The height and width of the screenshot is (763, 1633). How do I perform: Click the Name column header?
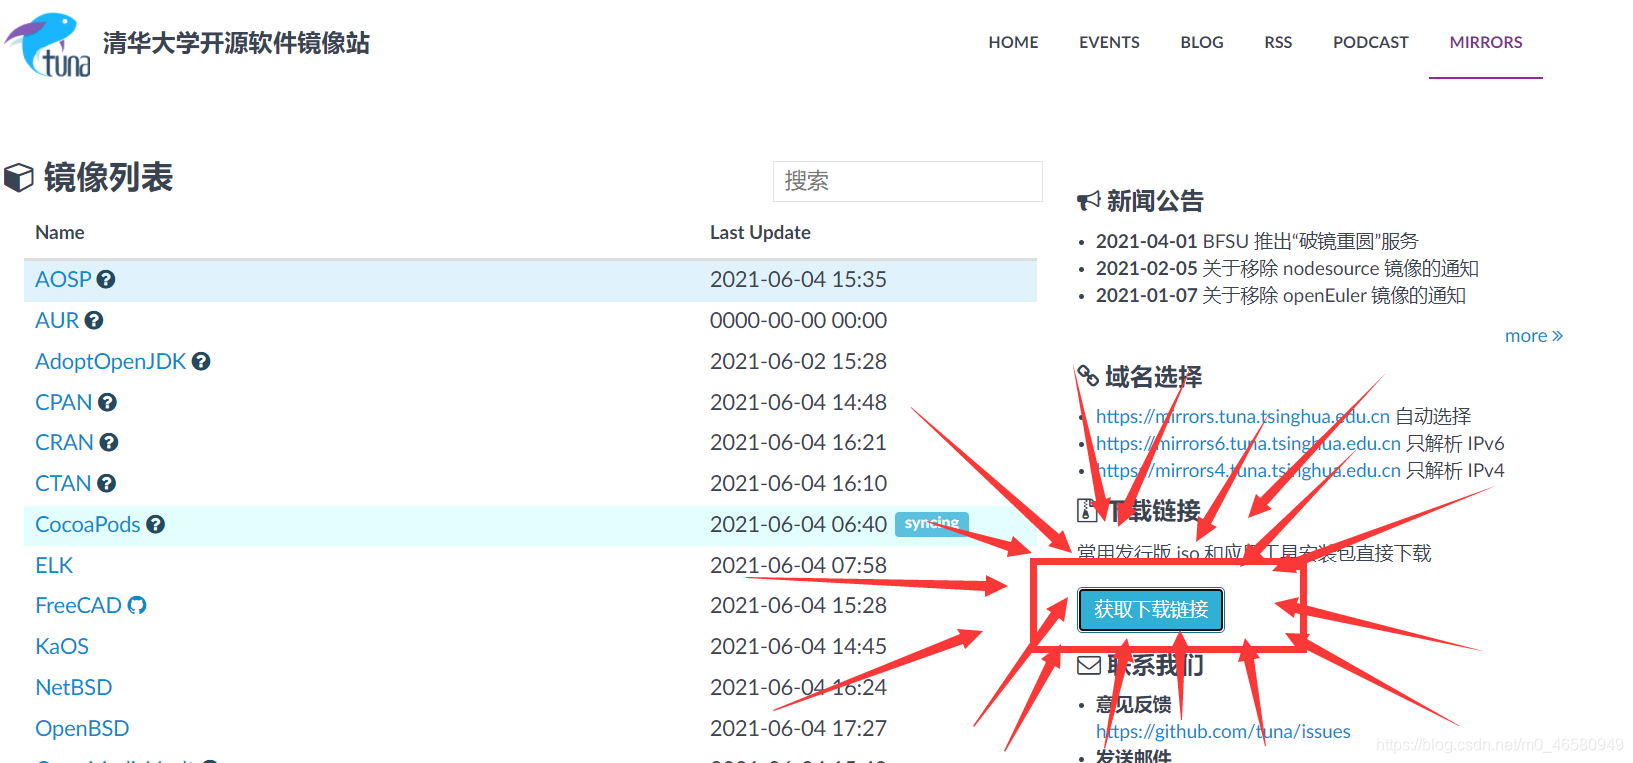[x=60, y=233]
